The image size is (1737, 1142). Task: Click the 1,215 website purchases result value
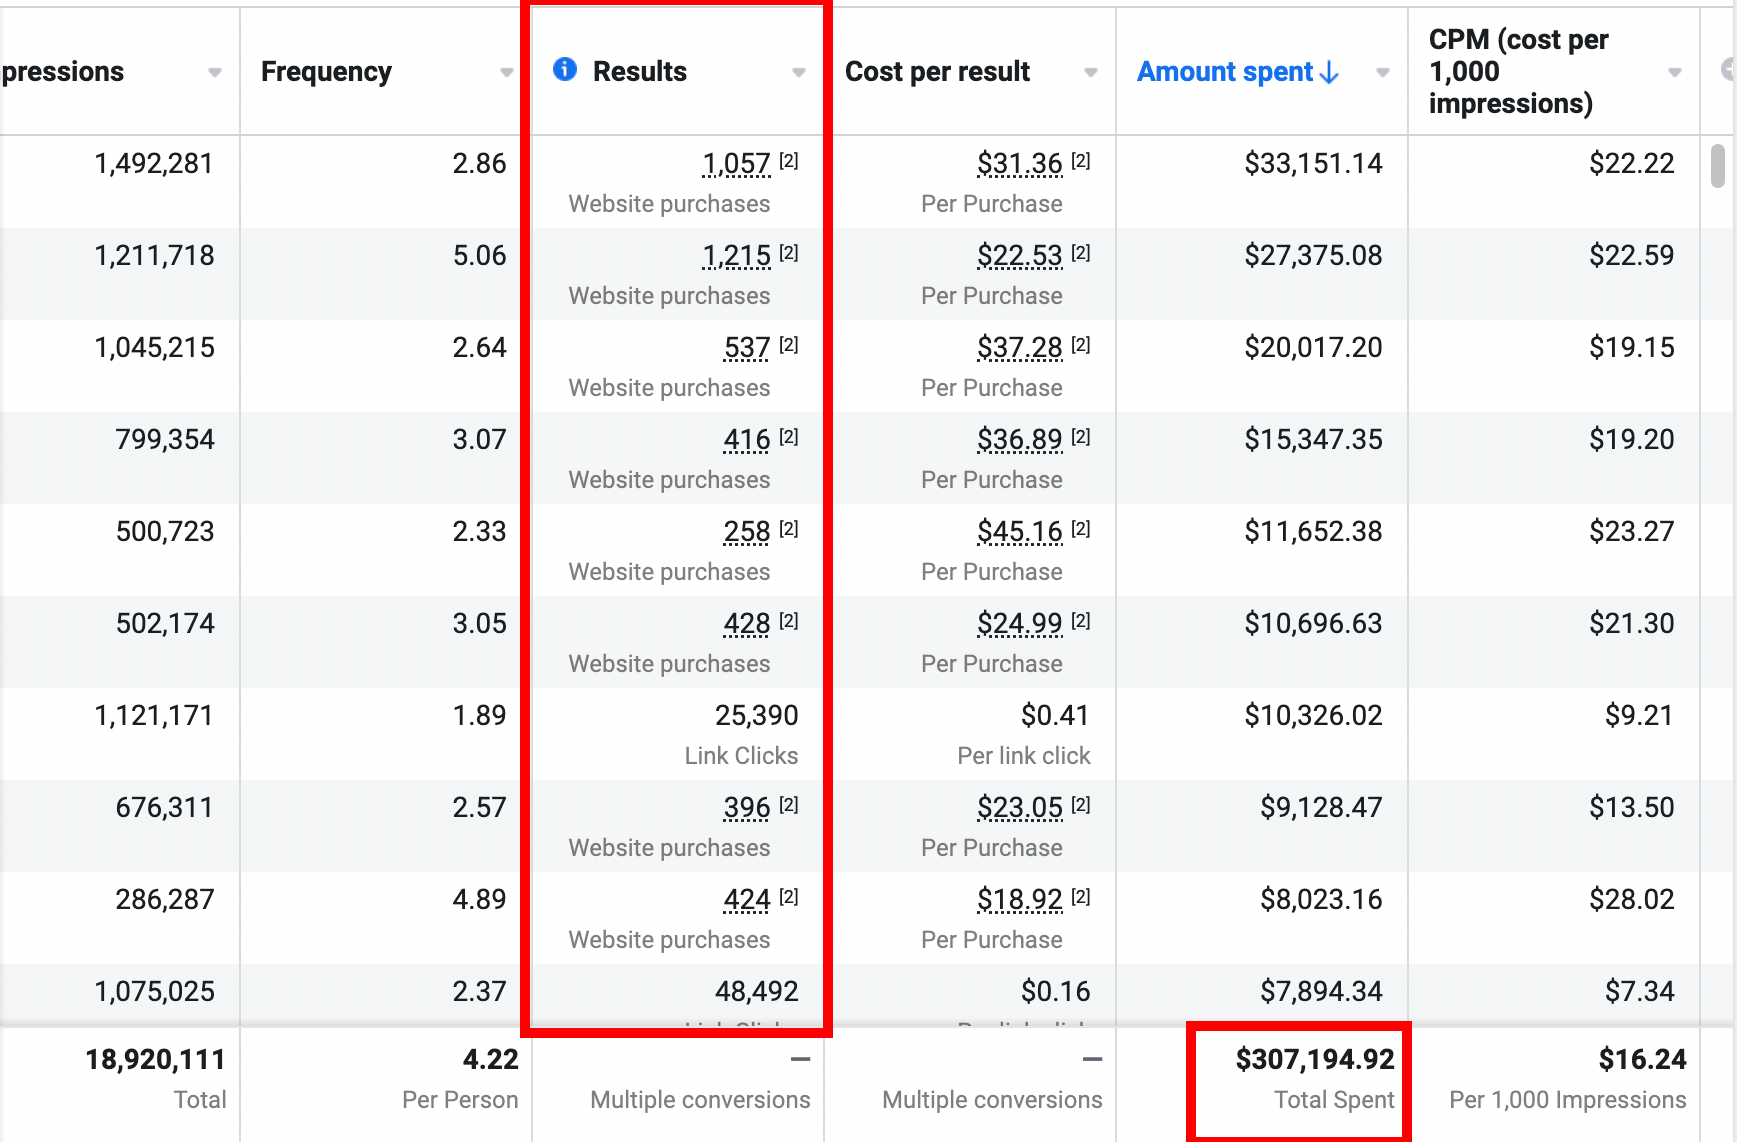pos(736,256)
